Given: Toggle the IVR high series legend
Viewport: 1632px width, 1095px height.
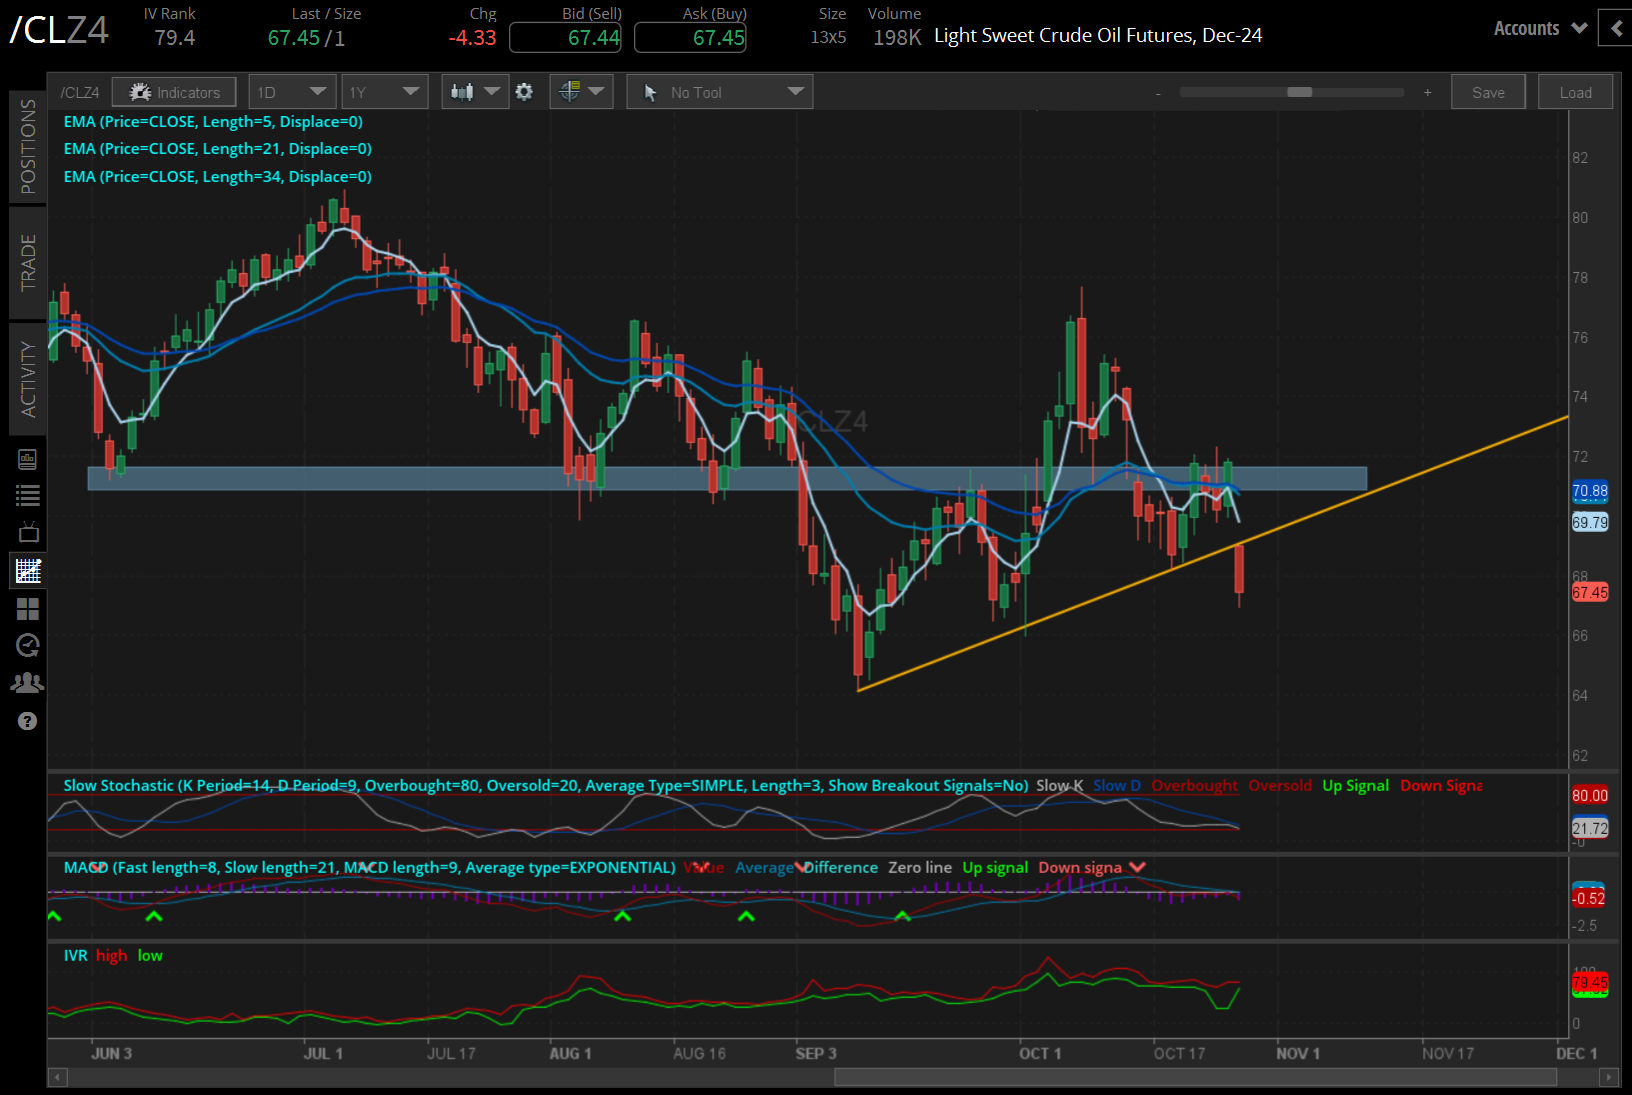Looking at the screenshot, I should point(111,955).
